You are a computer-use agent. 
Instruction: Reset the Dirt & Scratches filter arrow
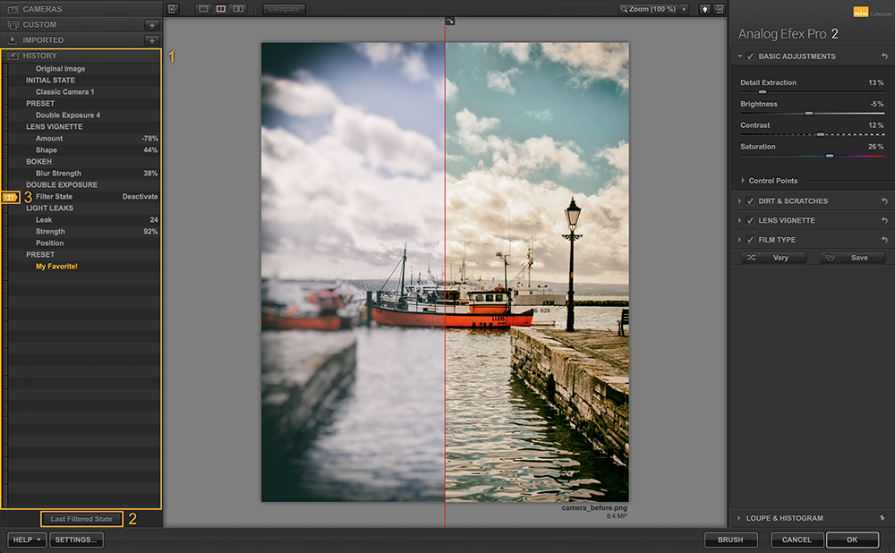[x=884, y=202]
